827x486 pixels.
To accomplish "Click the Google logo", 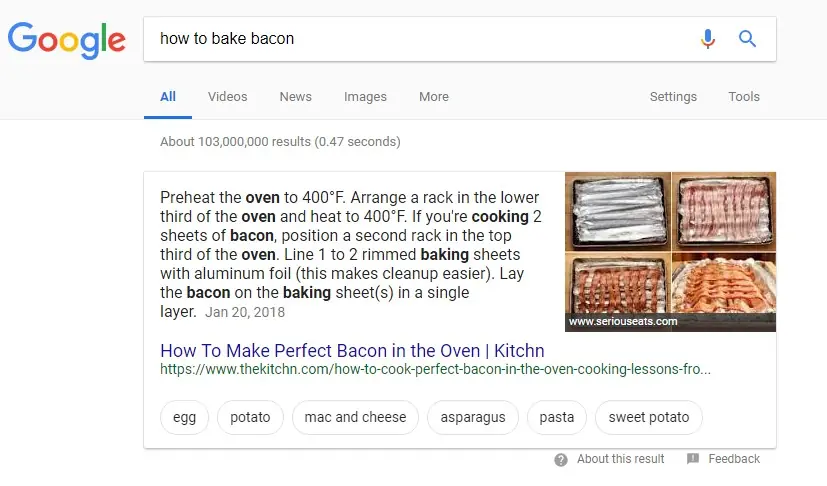I will tap(66, 40).
